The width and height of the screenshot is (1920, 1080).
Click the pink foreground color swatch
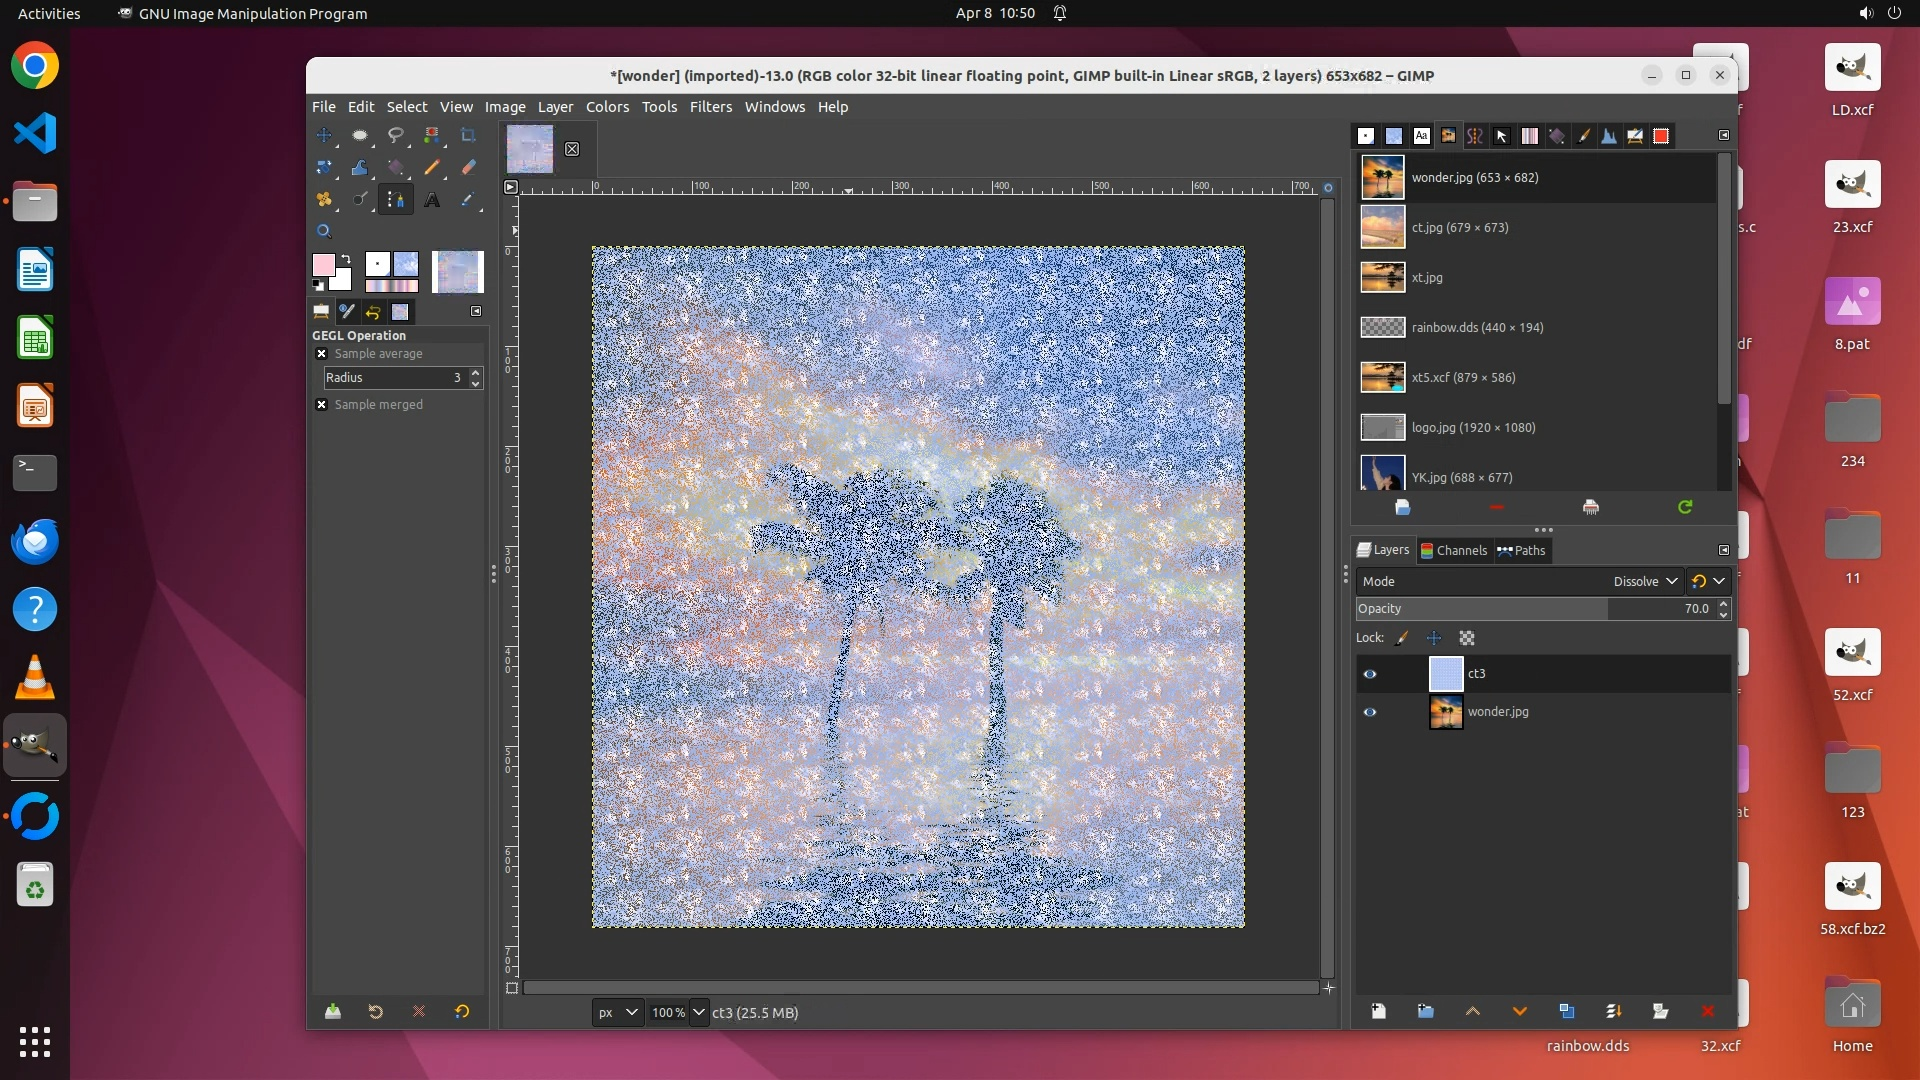tap(323, 265)
